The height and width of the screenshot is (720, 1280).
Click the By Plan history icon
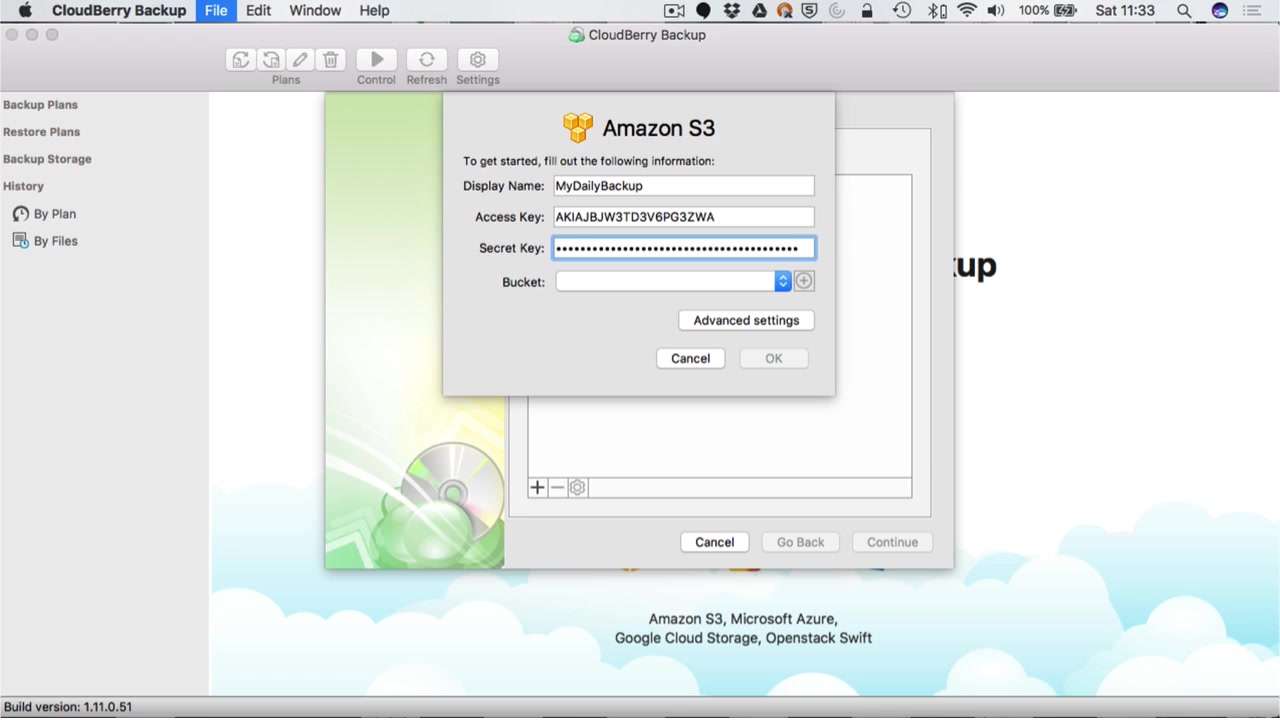click(x=20, y=214)
